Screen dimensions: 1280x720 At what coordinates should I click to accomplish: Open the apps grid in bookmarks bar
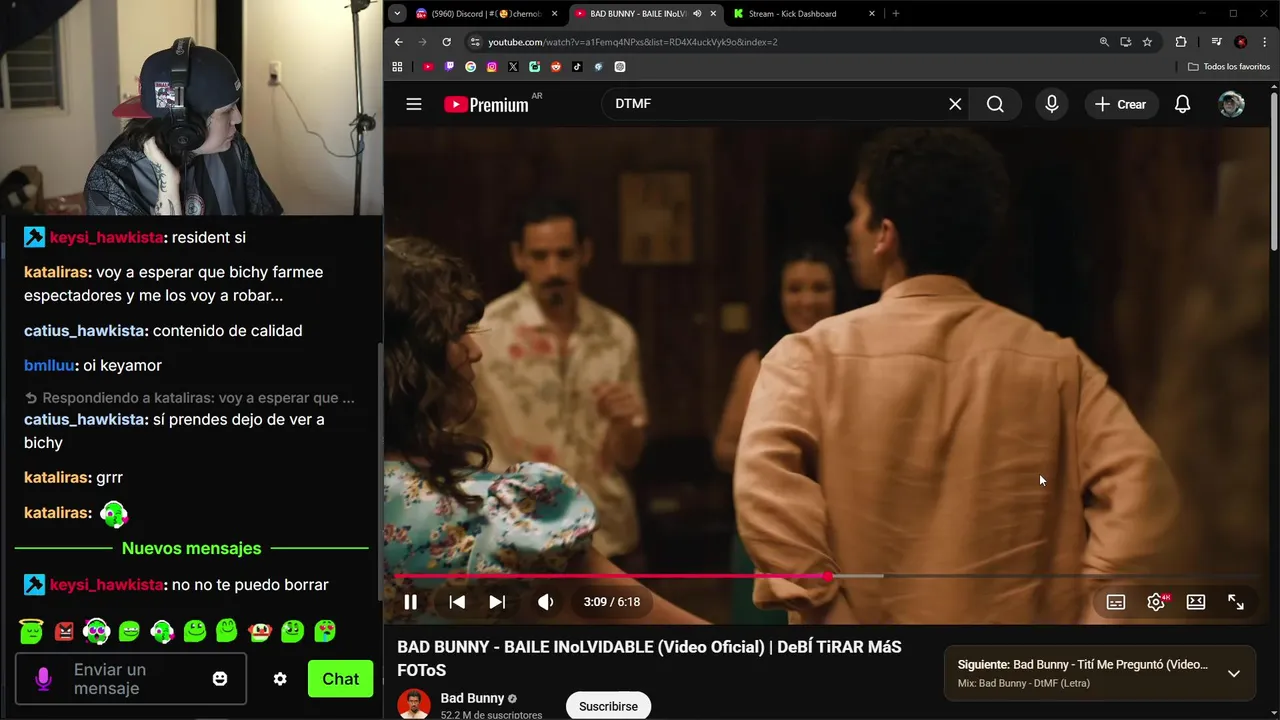397,67
